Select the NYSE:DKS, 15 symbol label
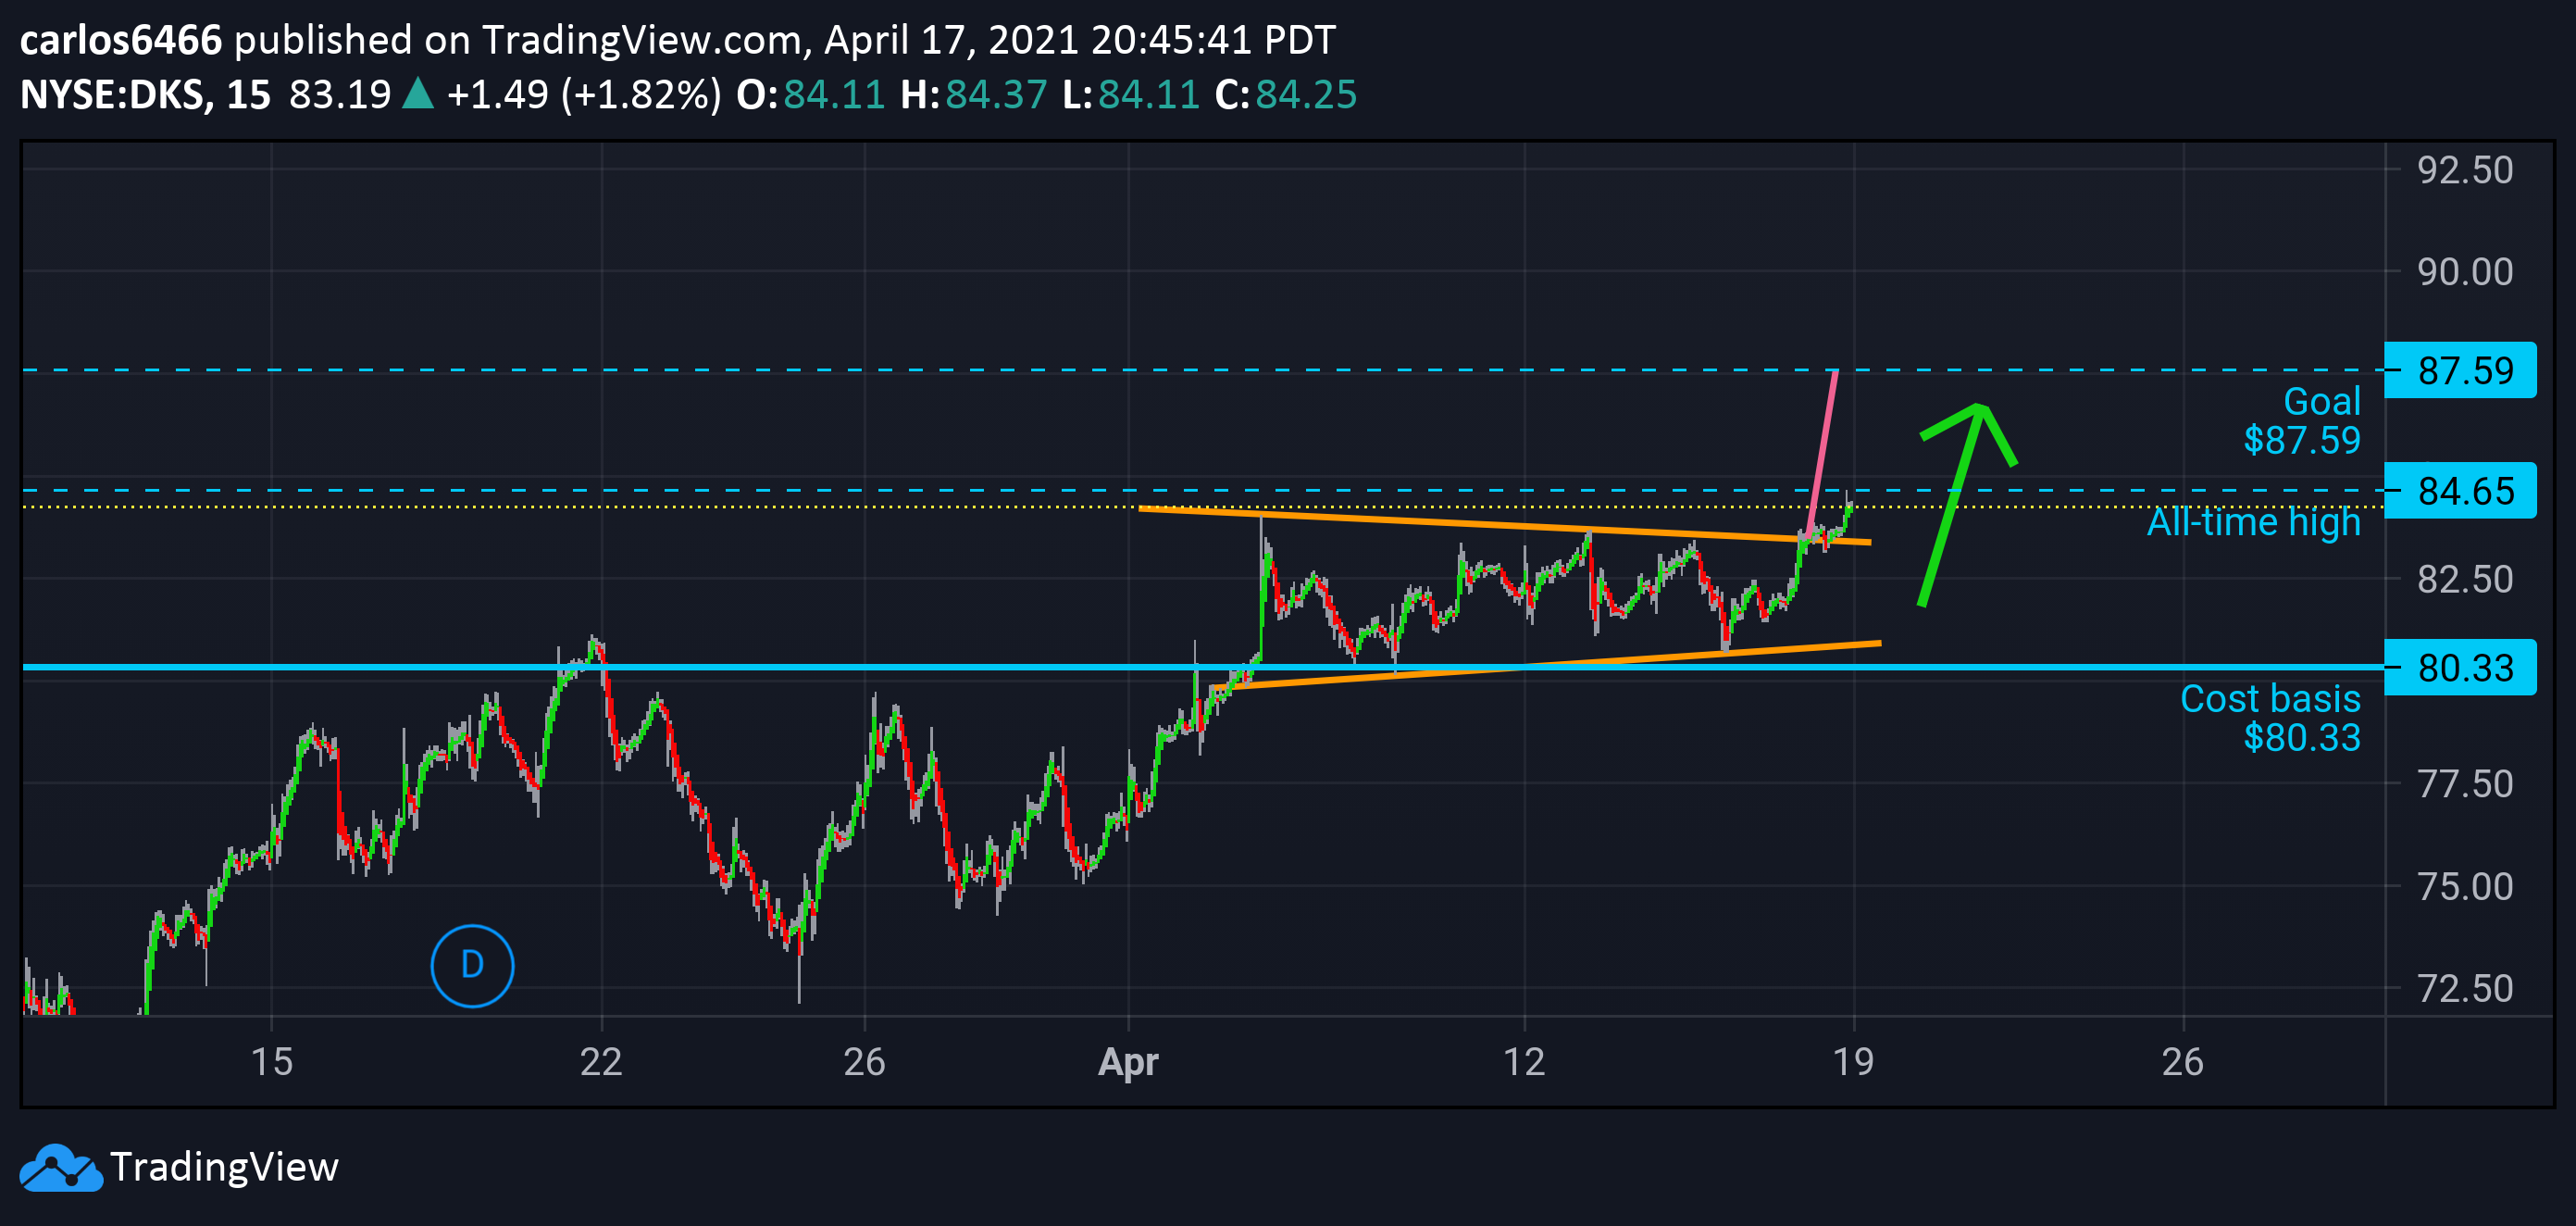This screenshot has width=2576, height=1226. pyautogui.click(x=146, y=95)
